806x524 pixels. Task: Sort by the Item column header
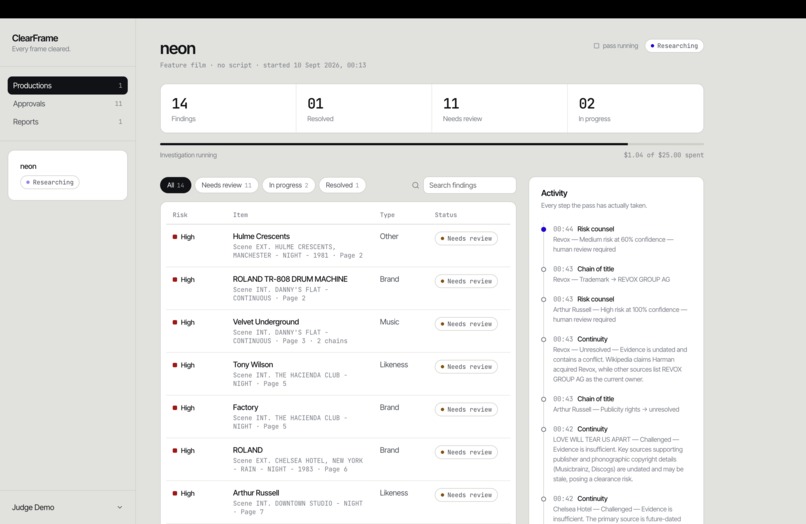pyautogui.click(x=240, y=215)
